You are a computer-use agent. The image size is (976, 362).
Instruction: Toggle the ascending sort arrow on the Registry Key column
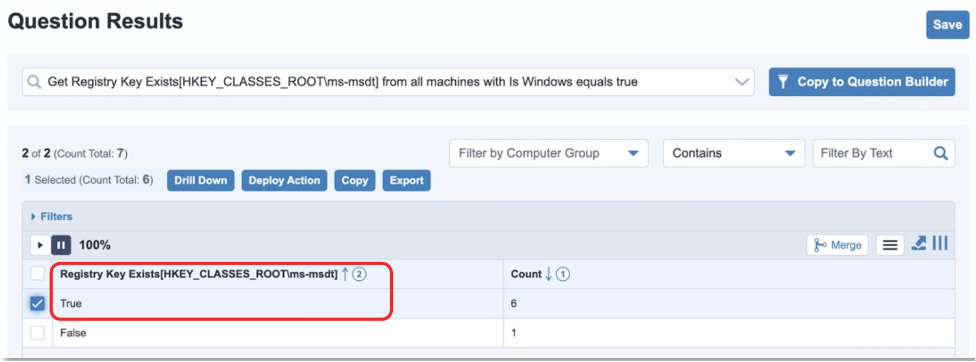point(345,274)
